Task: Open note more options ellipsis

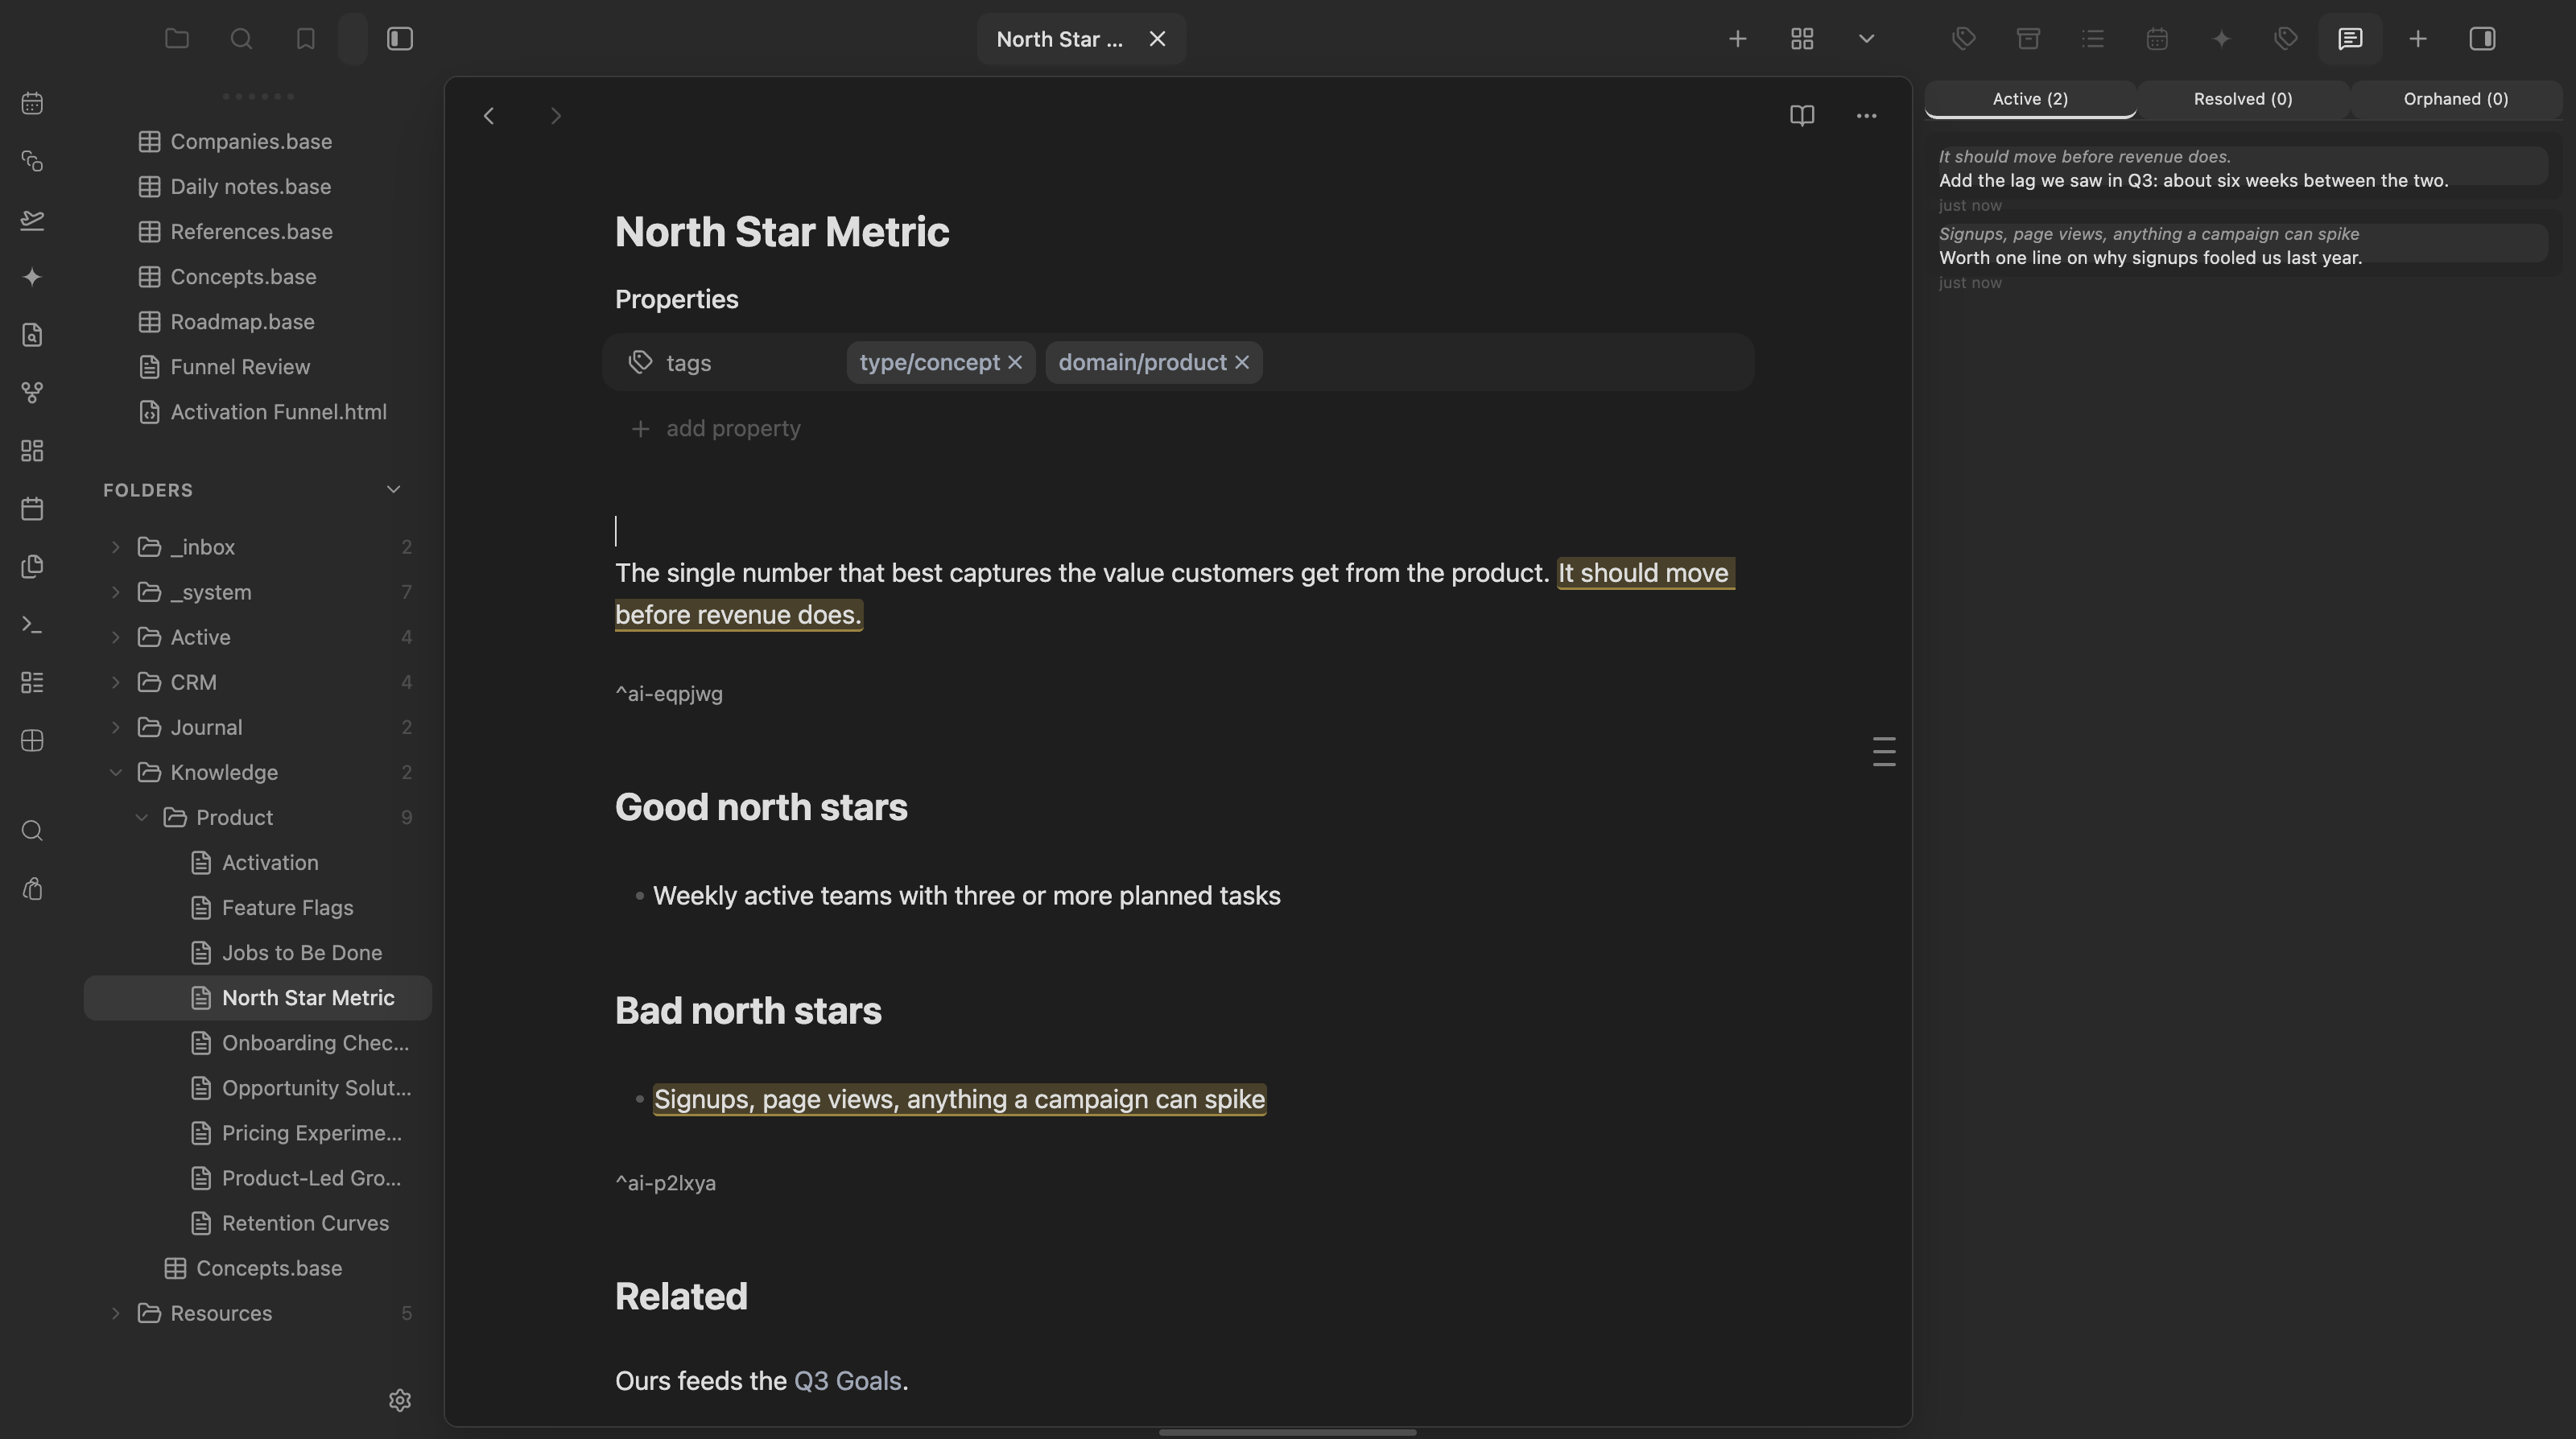Action: pyautogui.click(x=1866, y=116)
